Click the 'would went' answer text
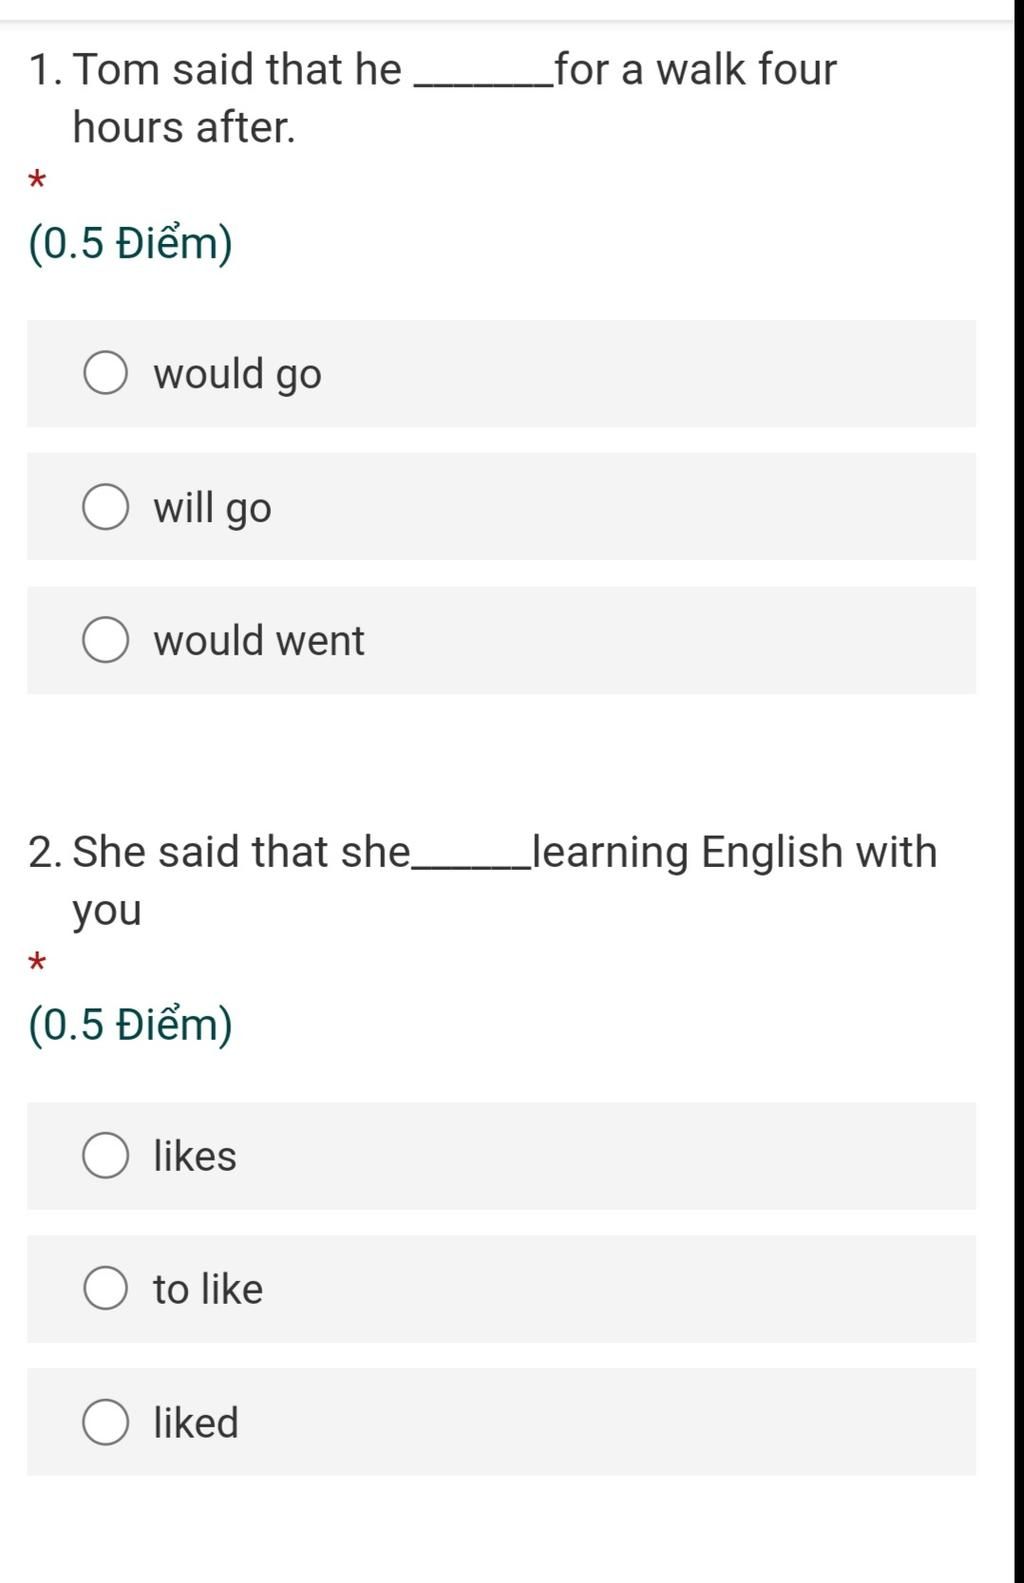The width and height of the screenshot is (1024, 1583). pos(259,641)
